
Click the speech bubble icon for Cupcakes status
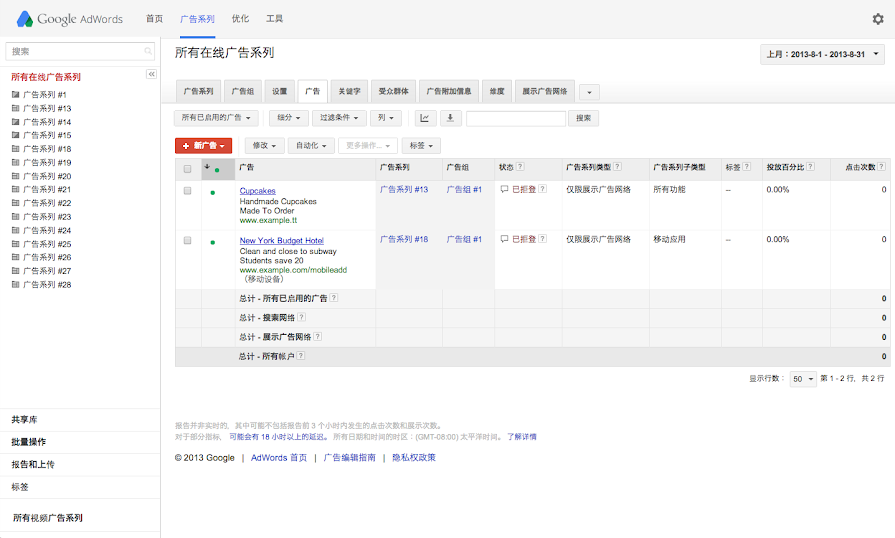tap(505, 189)
